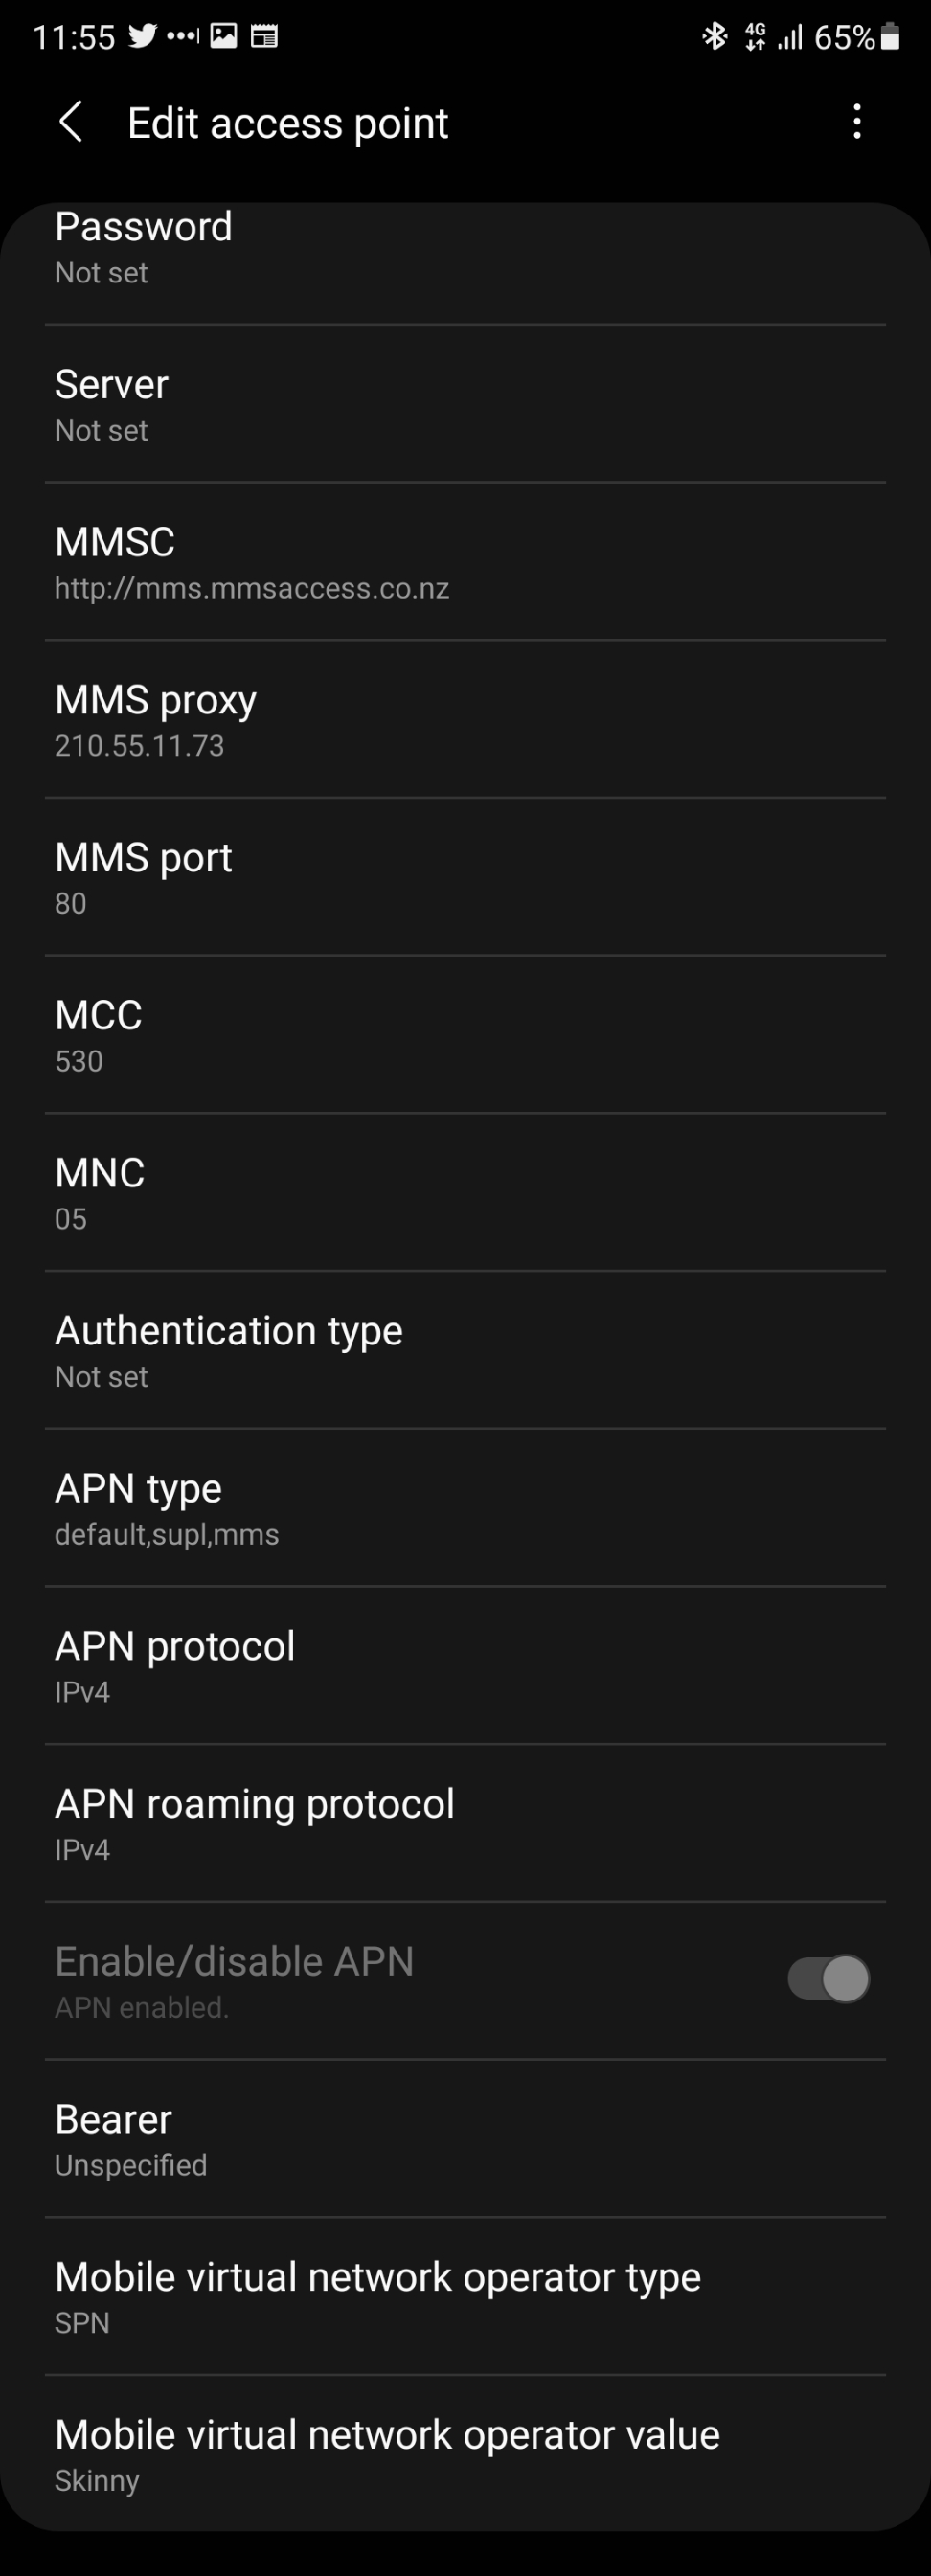Open Mobile virtual network operator type
Screen dimensions: 931x2576
465,2297
